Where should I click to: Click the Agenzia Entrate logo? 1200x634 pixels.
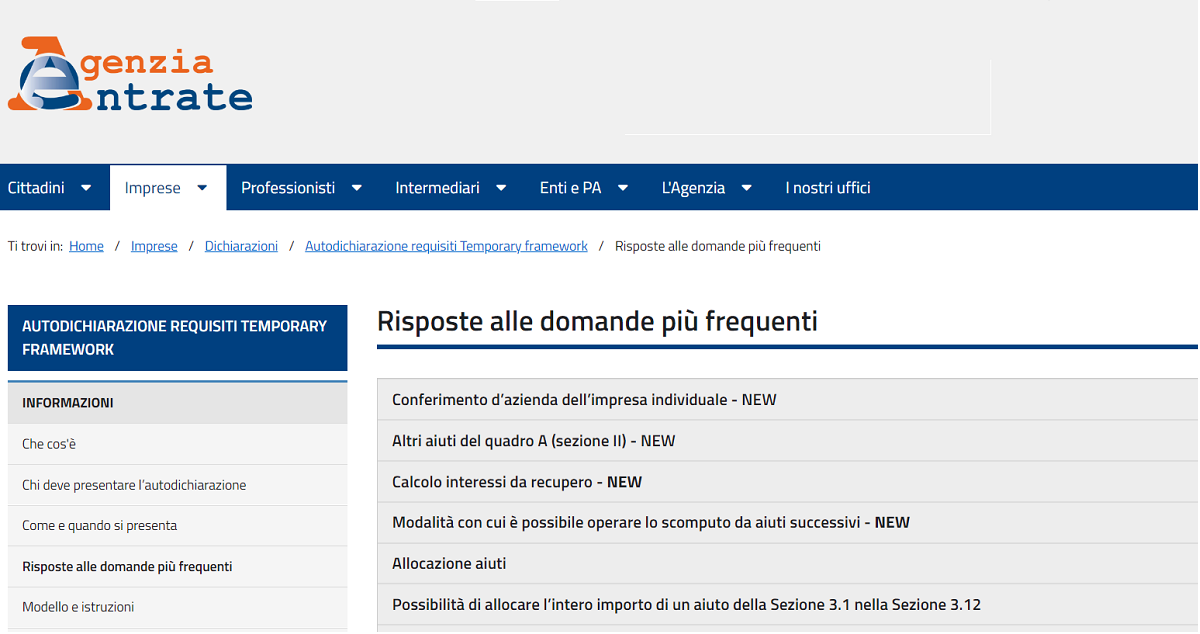coord(130,74)
